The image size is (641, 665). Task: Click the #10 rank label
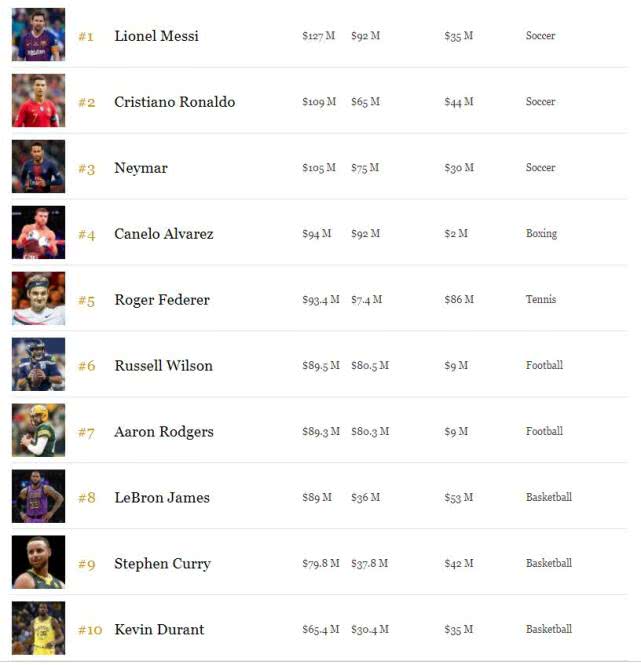pos(90,630)
